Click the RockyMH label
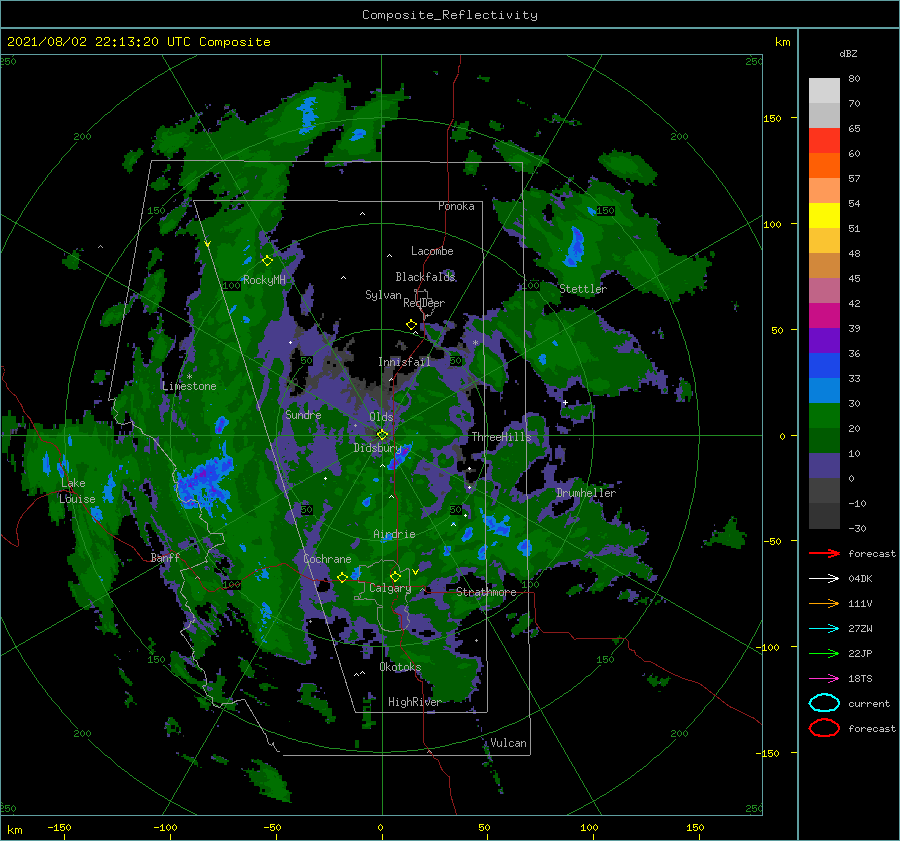The width and height of the screenshot is (900, 841). (x=264, y=280)
